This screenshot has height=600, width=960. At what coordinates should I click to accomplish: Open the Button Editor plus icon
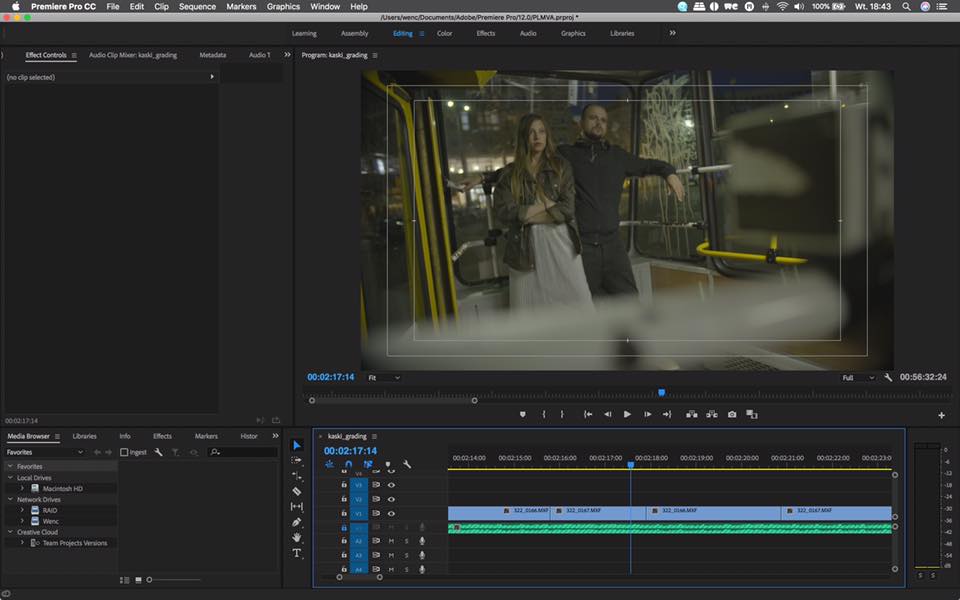pyautogui.click(x=941, y=415)
